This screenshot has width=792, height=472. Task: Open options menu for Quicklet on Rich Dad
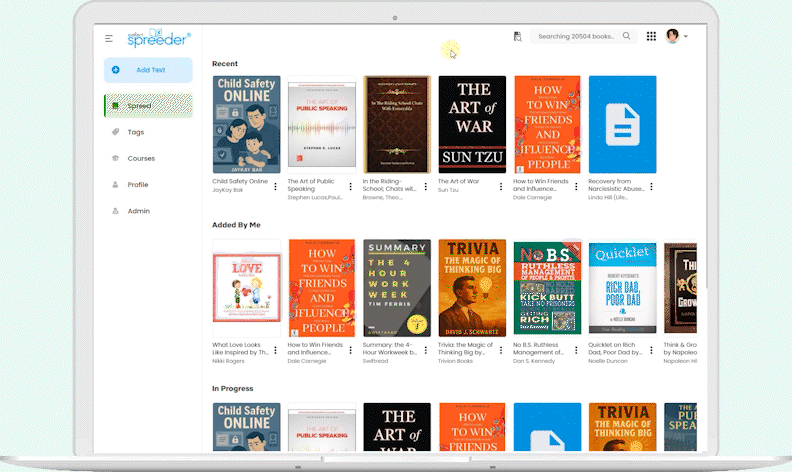(652, 350)
